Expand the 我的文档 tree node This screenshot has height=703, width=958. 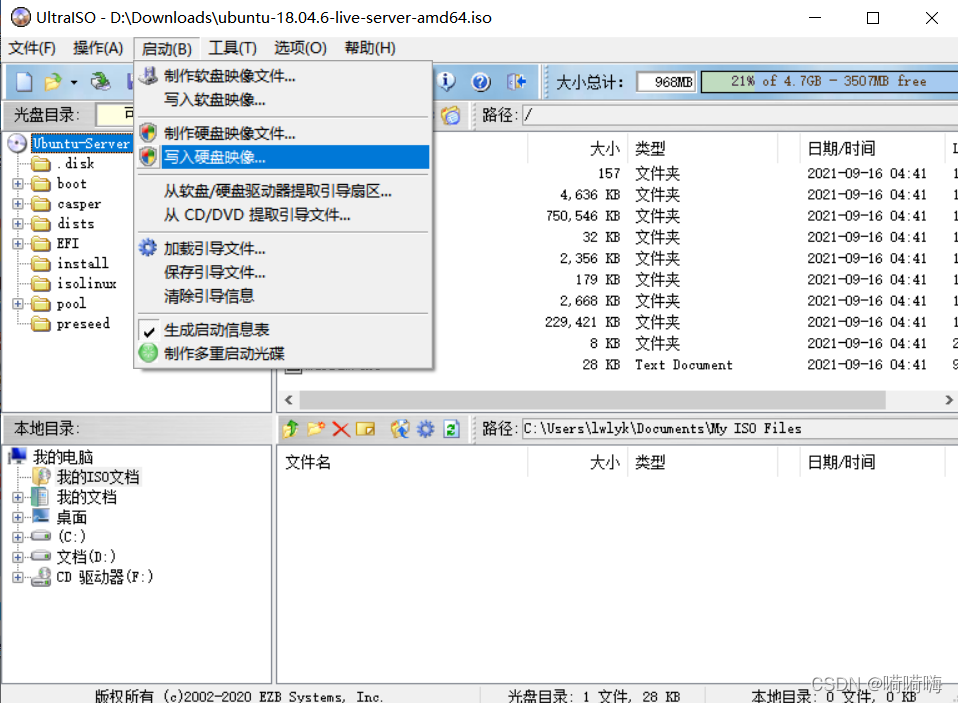[x=18, y=497]
